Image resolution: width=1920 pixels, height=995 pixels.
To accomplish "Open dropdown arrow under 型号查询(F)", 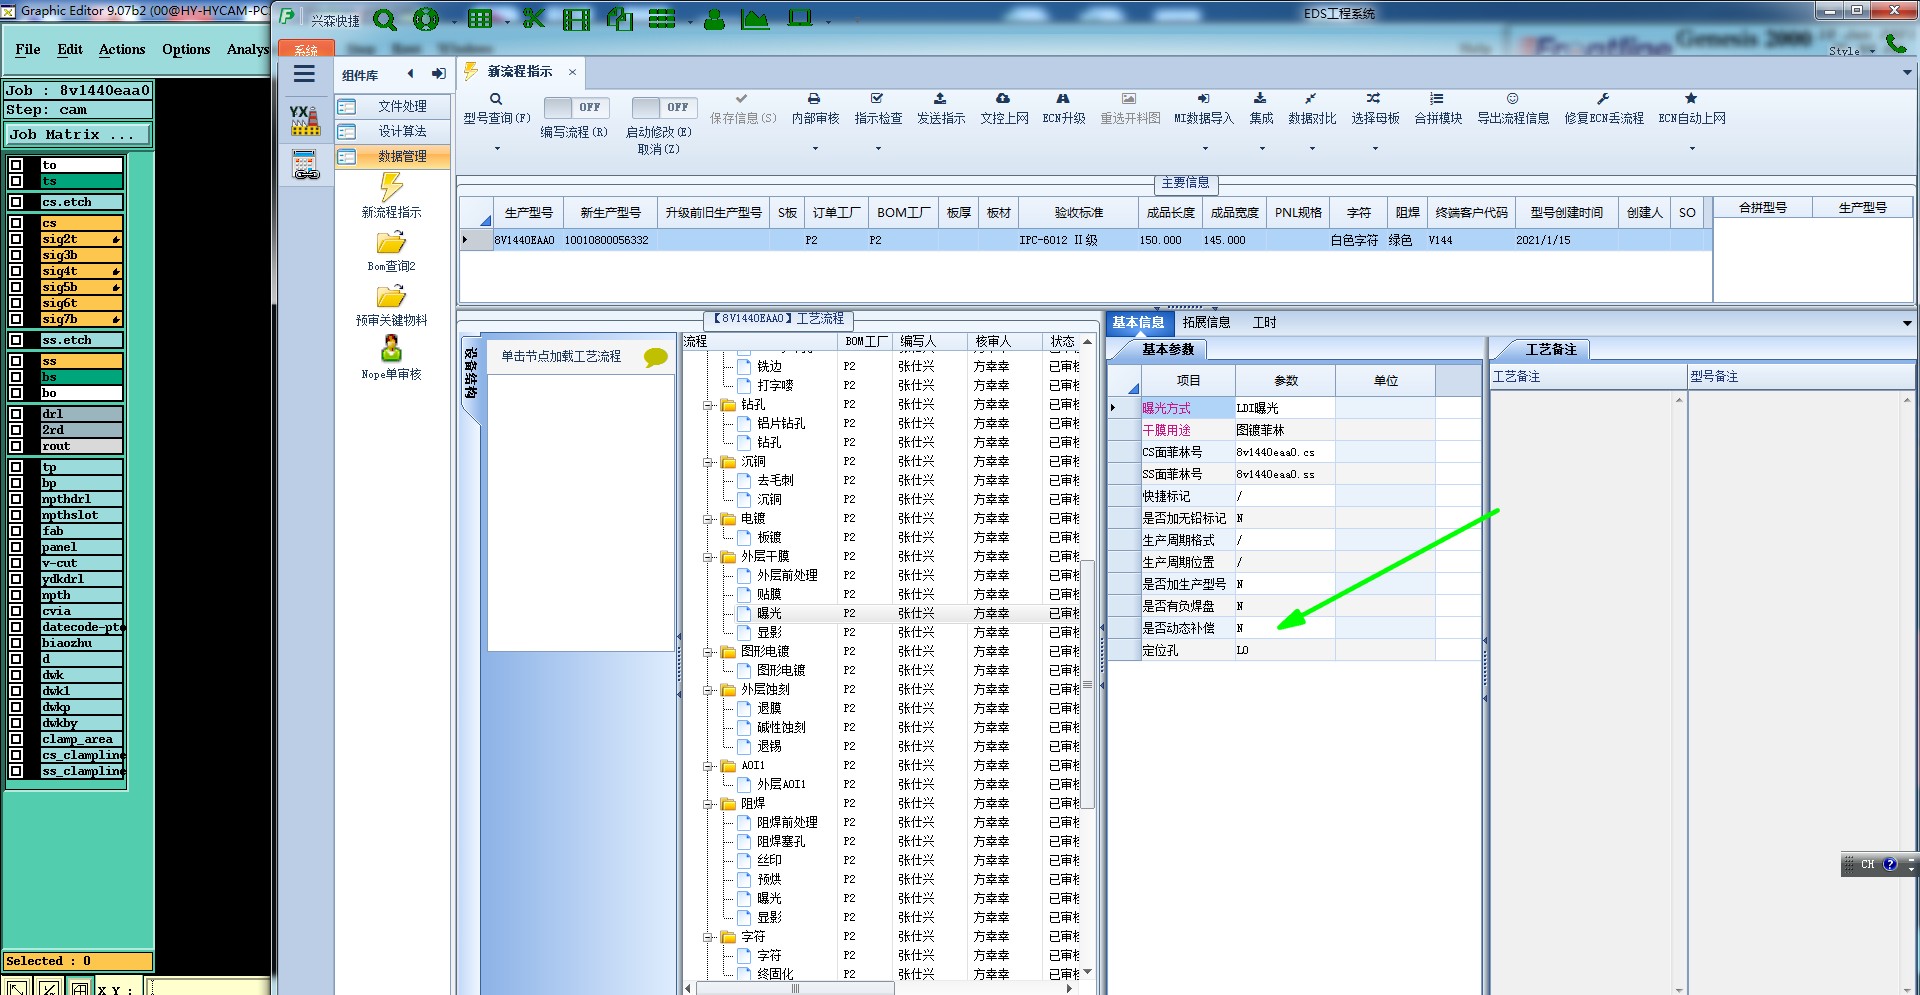I will [497, 149].
